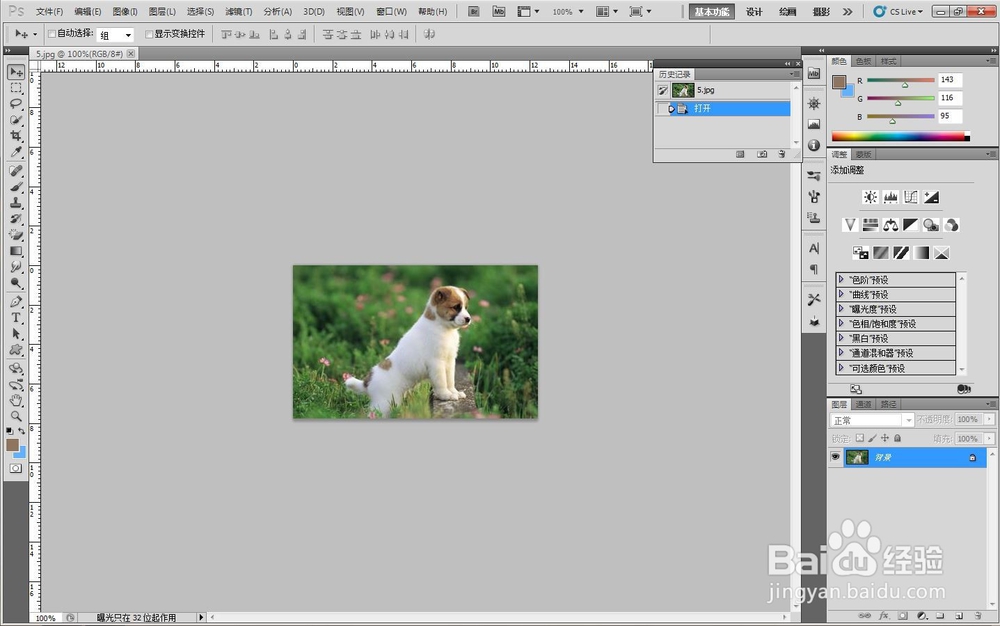
Task: Pick a color from the spectrum ramp
Action: pos(901,136)
